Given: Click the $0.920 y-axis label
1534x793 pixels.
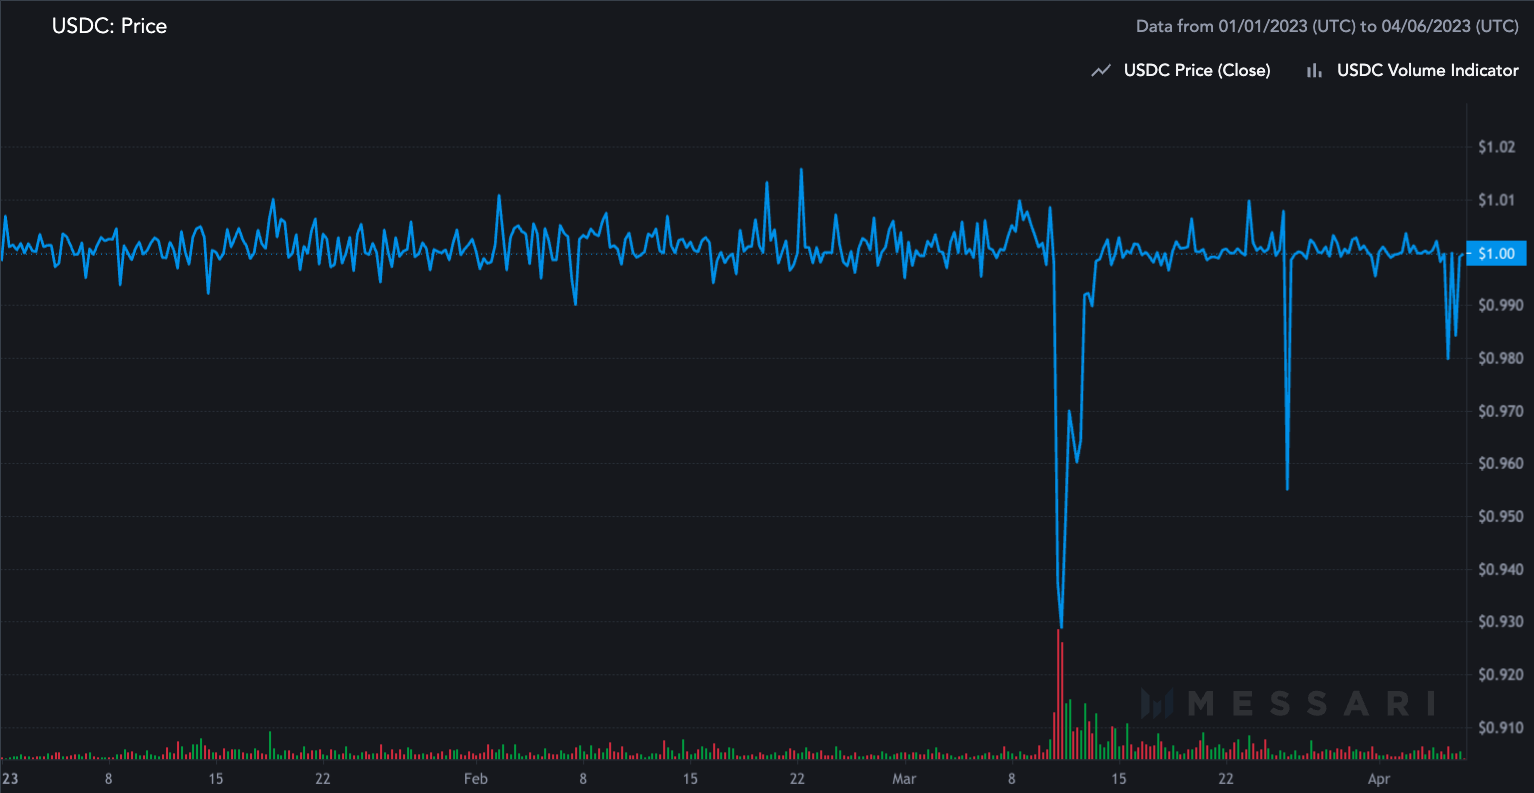Looking at the screenshot, I should click(x=1500, y=675).
